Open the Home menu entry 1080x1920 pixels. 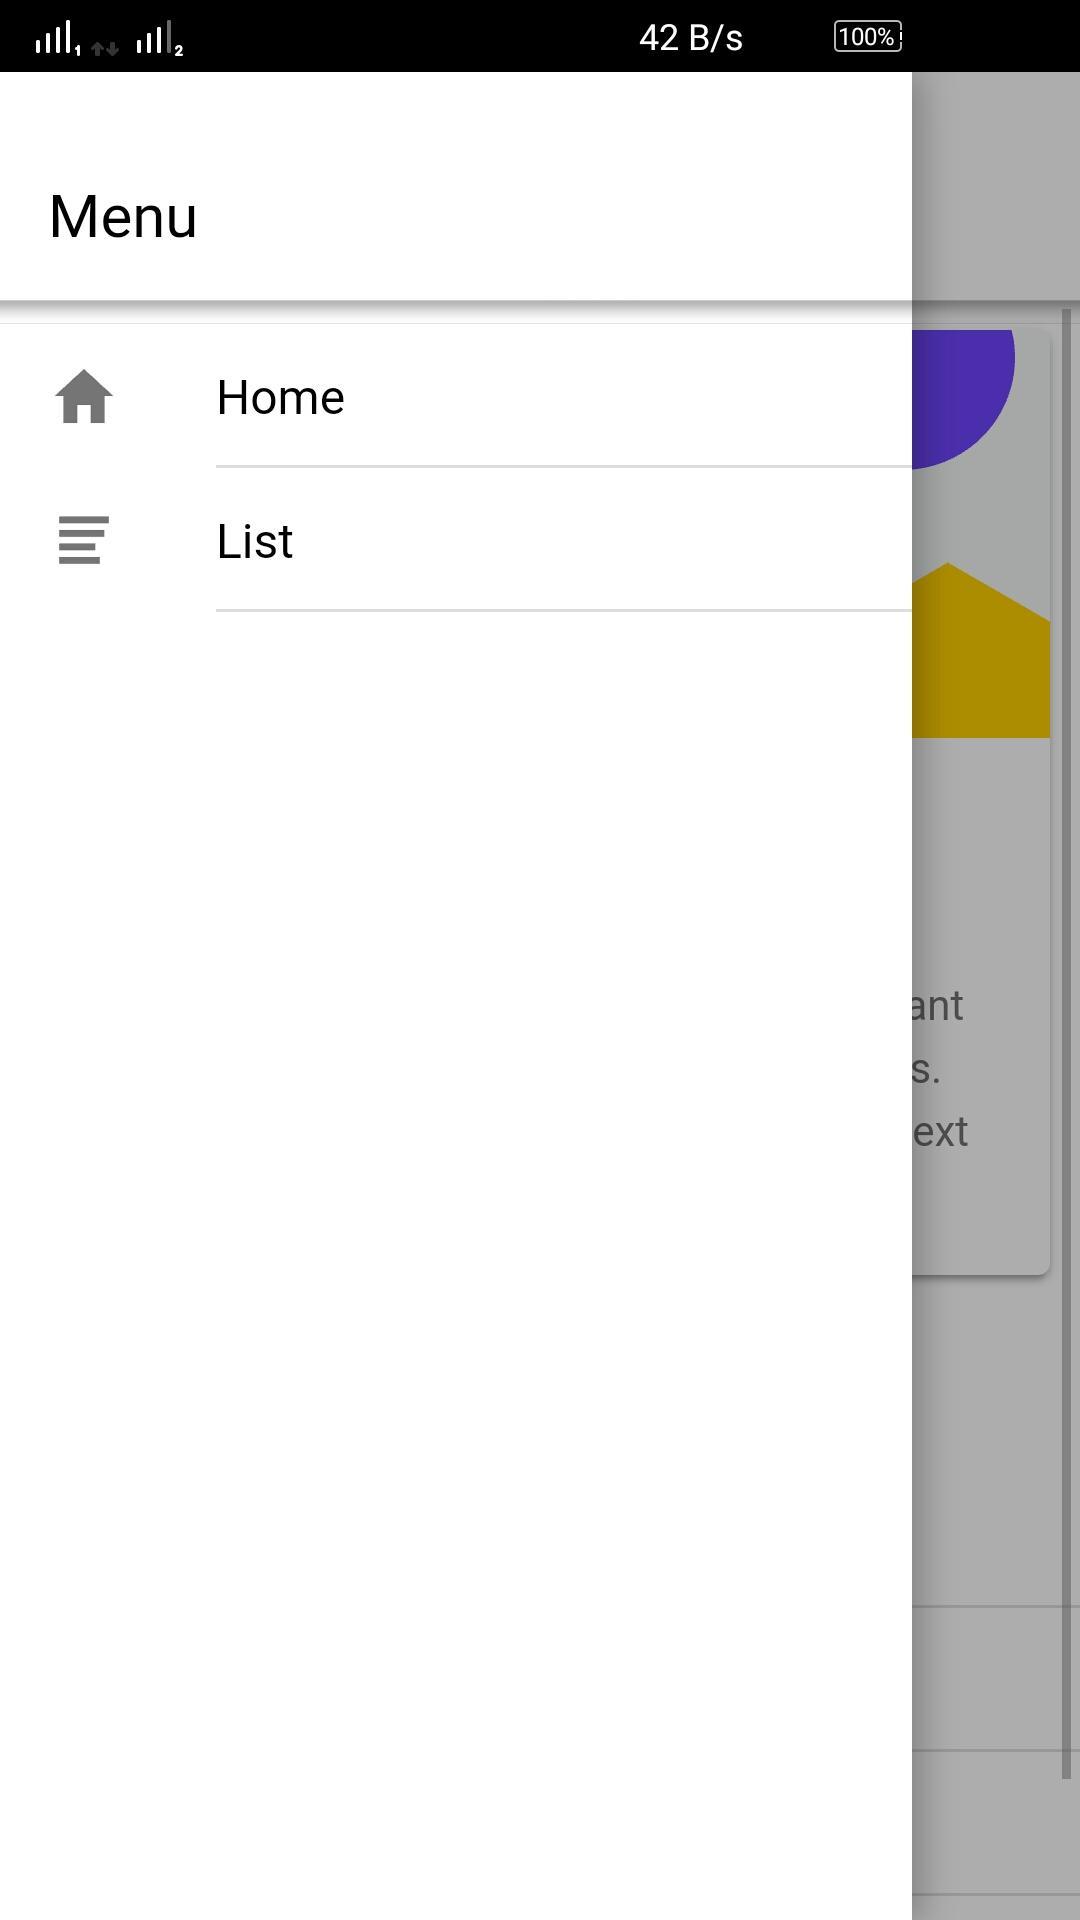[456, 397]
